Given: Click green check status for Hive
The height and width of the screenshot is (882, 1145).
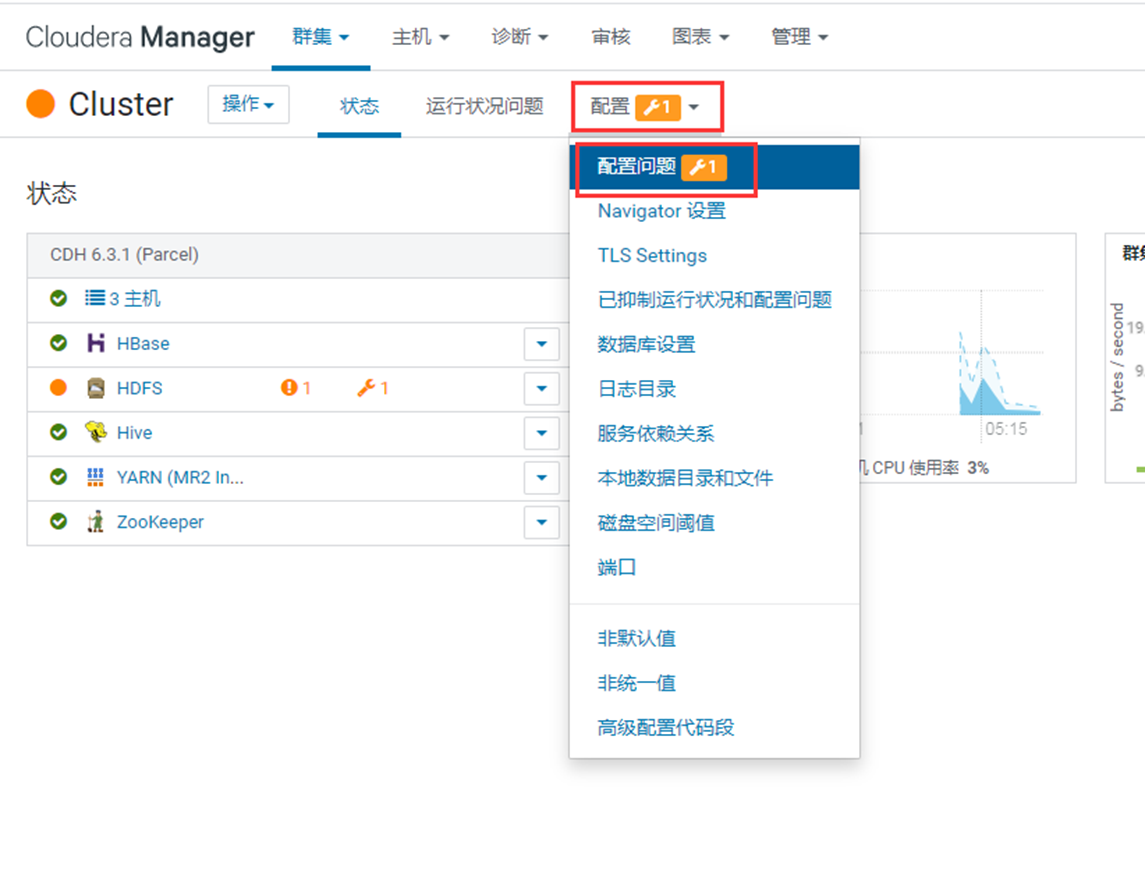Looking at the screenshot, I should pos(58,432).
